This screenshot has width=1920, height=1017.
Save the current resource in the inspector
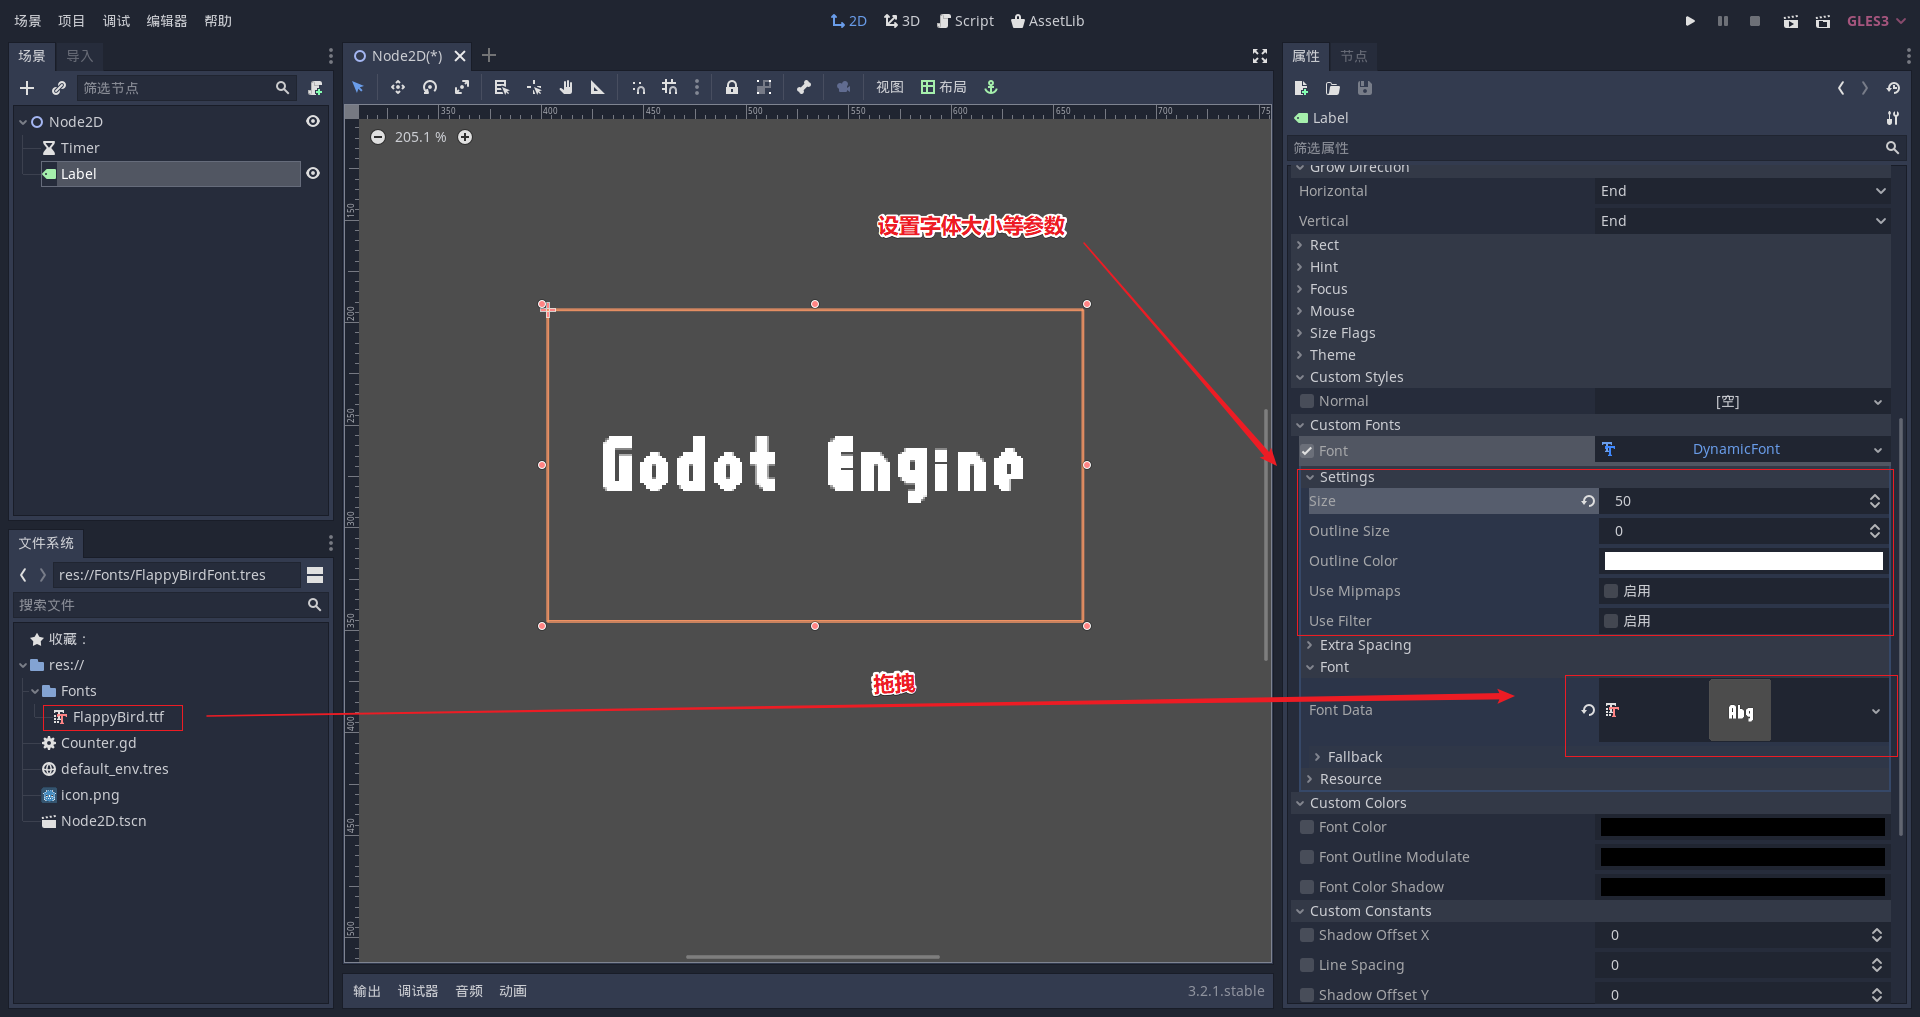1364,88
